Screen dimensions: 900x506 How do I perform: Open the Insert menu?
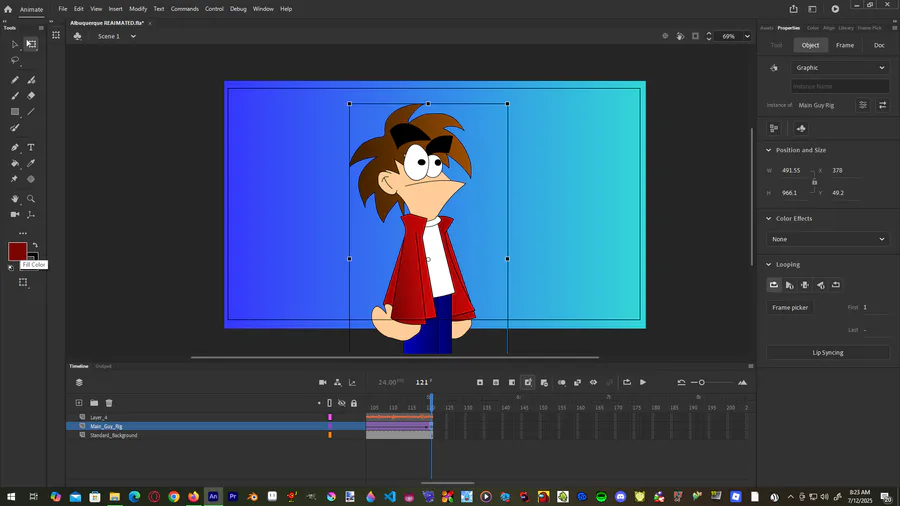click(x=115, y=9)
